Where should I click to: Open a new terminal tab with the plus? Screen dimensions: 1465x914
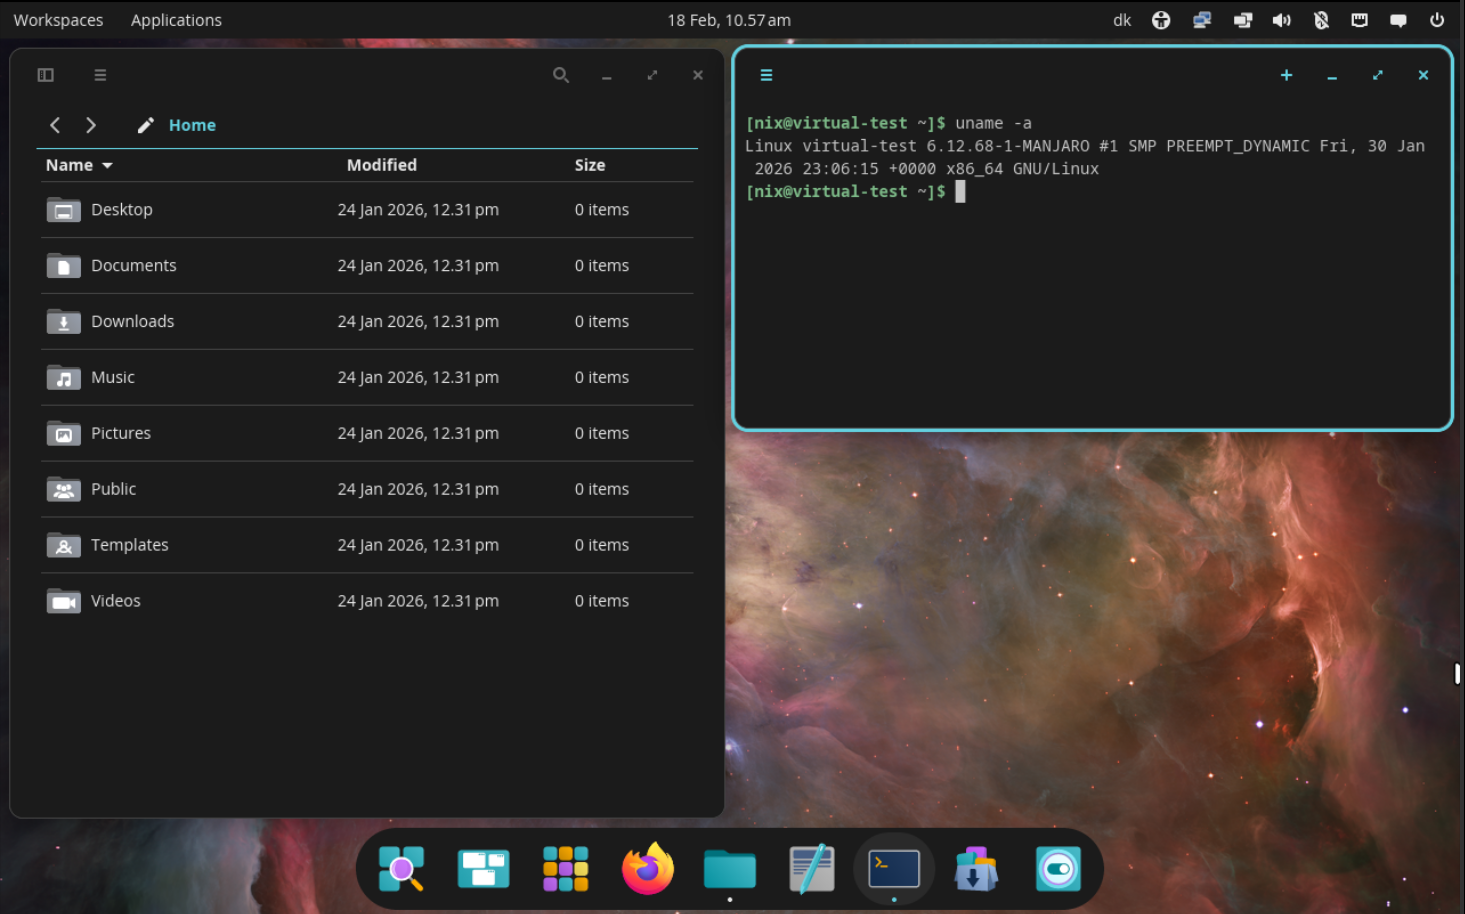click(1286, 74)
